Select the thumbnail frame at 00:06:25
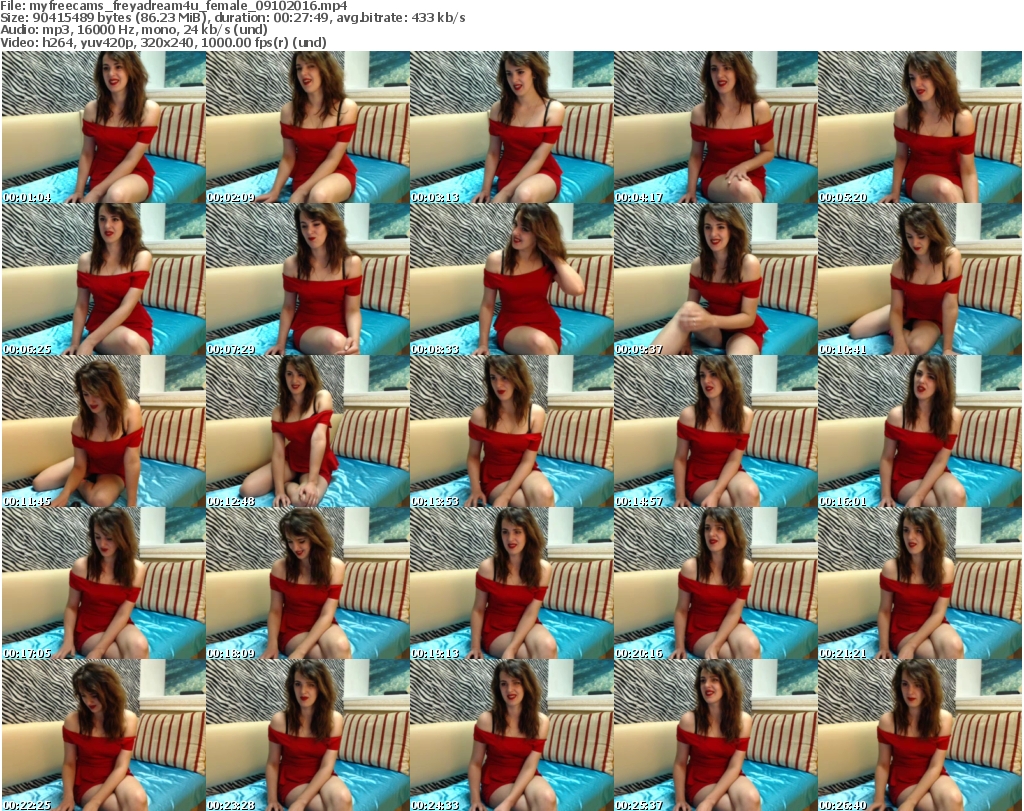 104,279
